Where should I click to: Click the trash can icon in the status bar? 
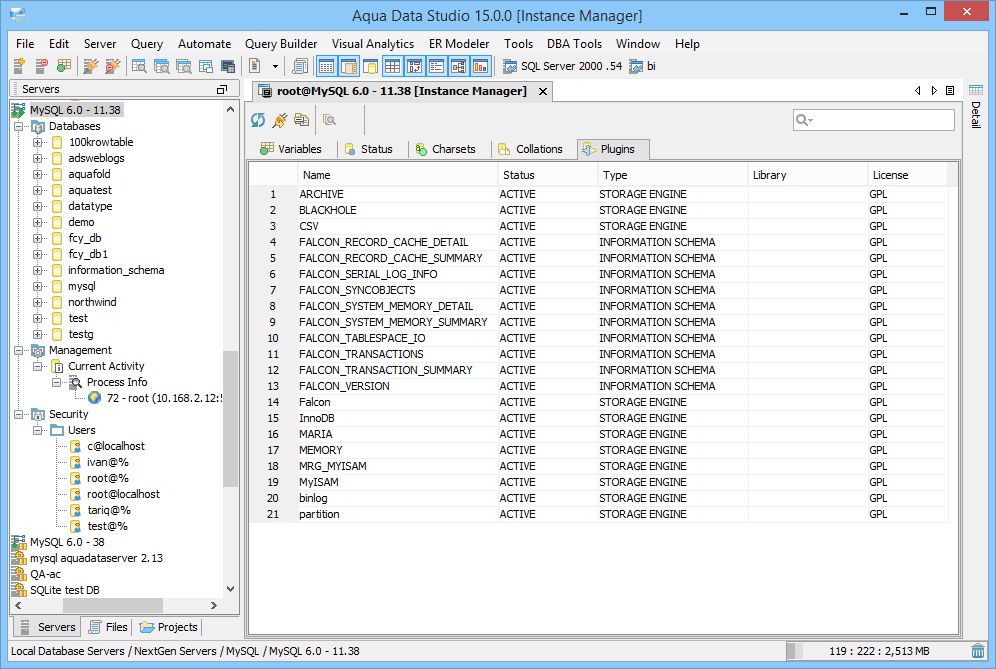978,651
